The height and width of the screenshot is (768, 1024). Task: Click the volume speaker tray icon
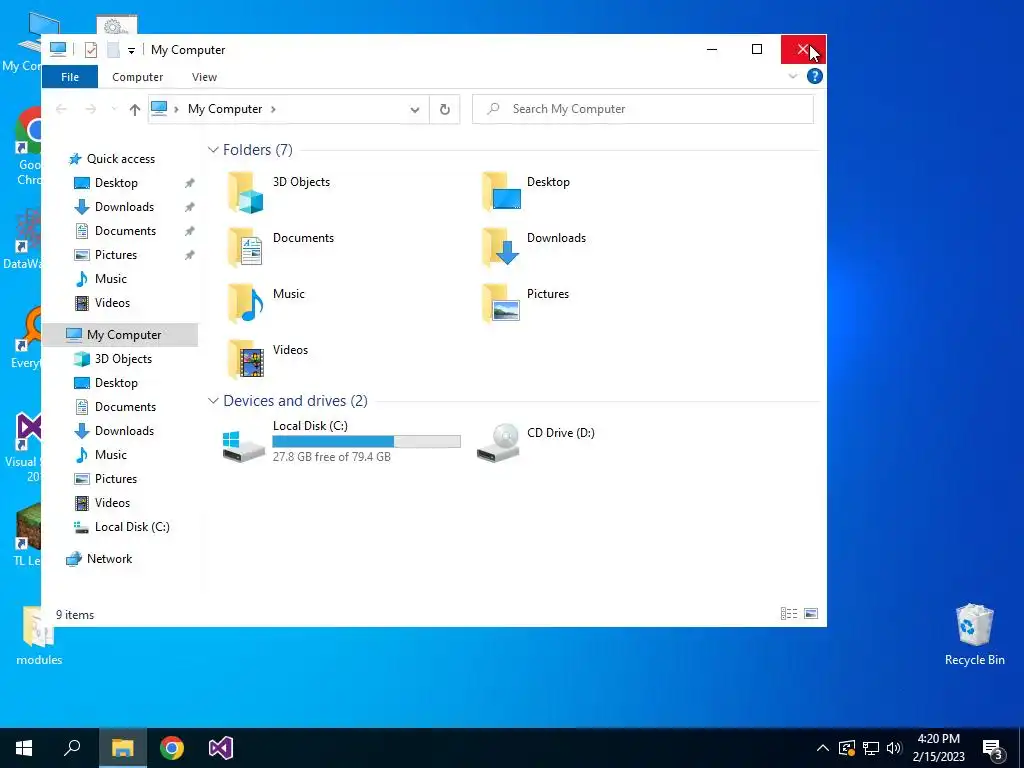click(x=894, y=748)
